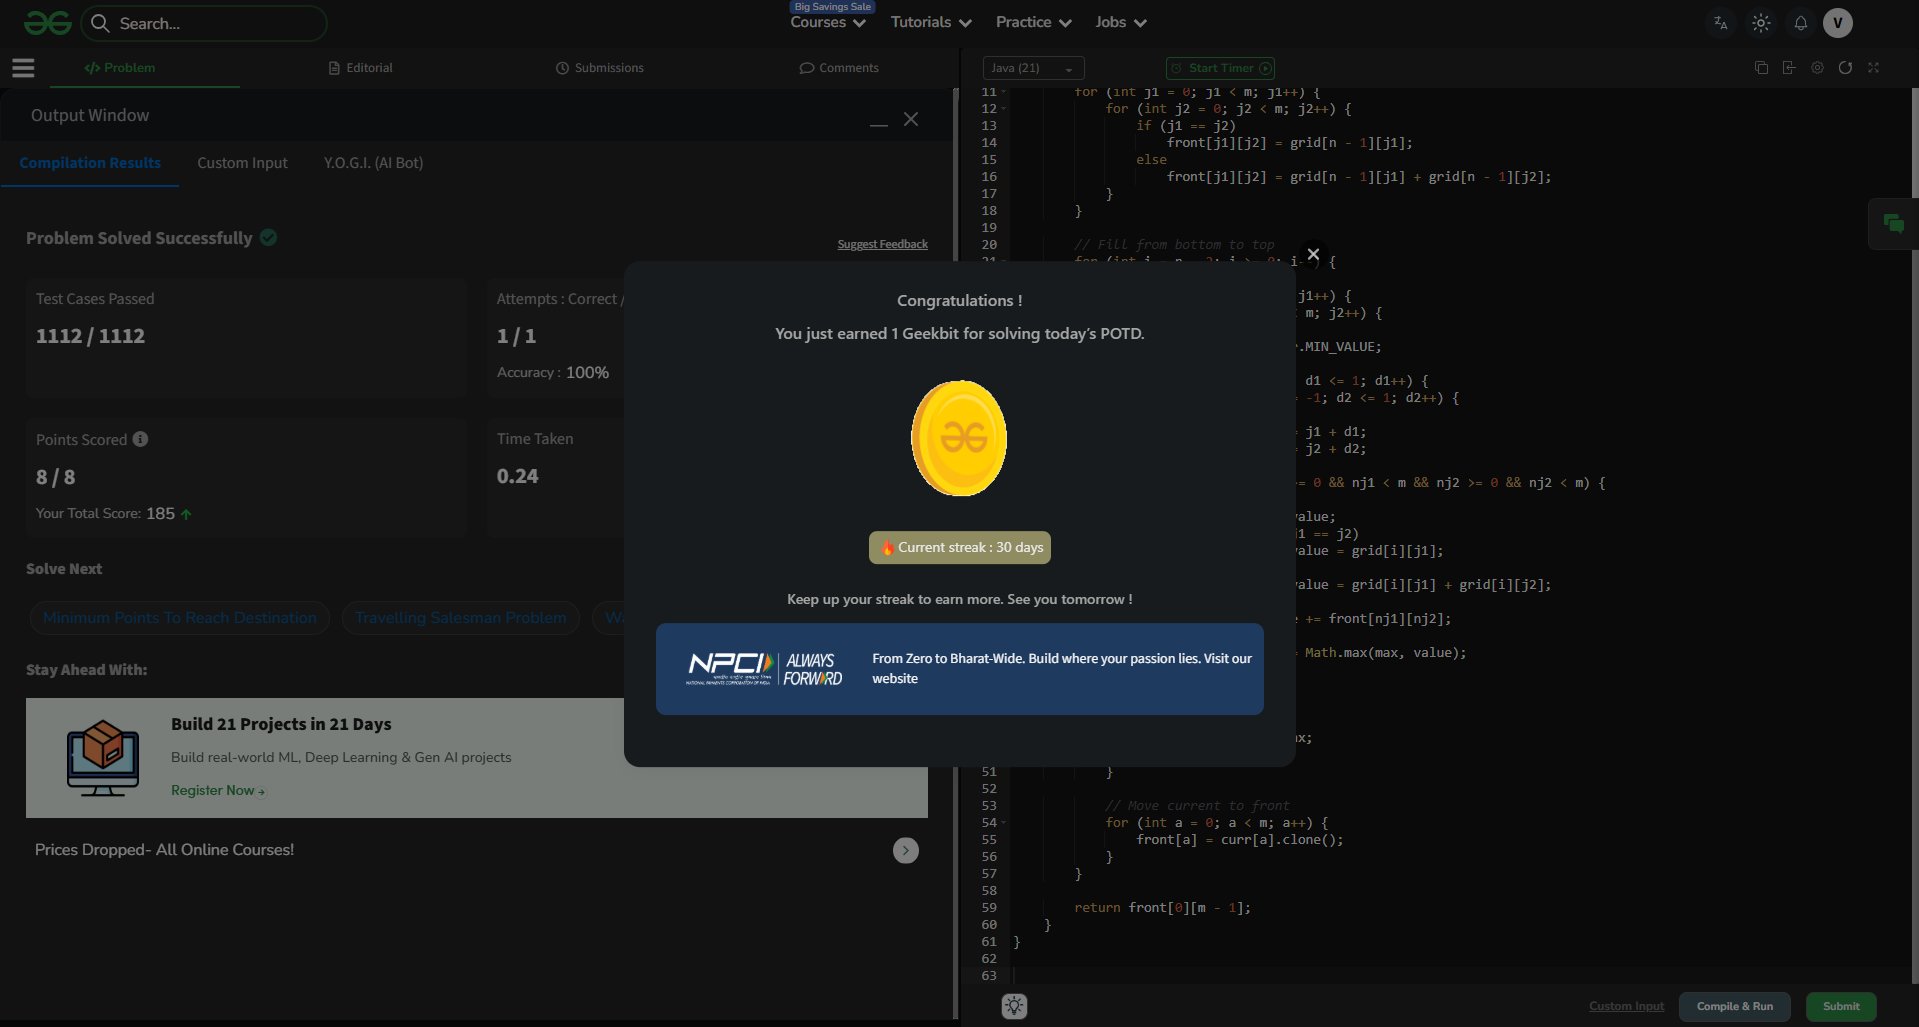This screenshot has height=1027, width=1919.
Task: Open the notifications bell
Action: click(x=1800, y=23)
